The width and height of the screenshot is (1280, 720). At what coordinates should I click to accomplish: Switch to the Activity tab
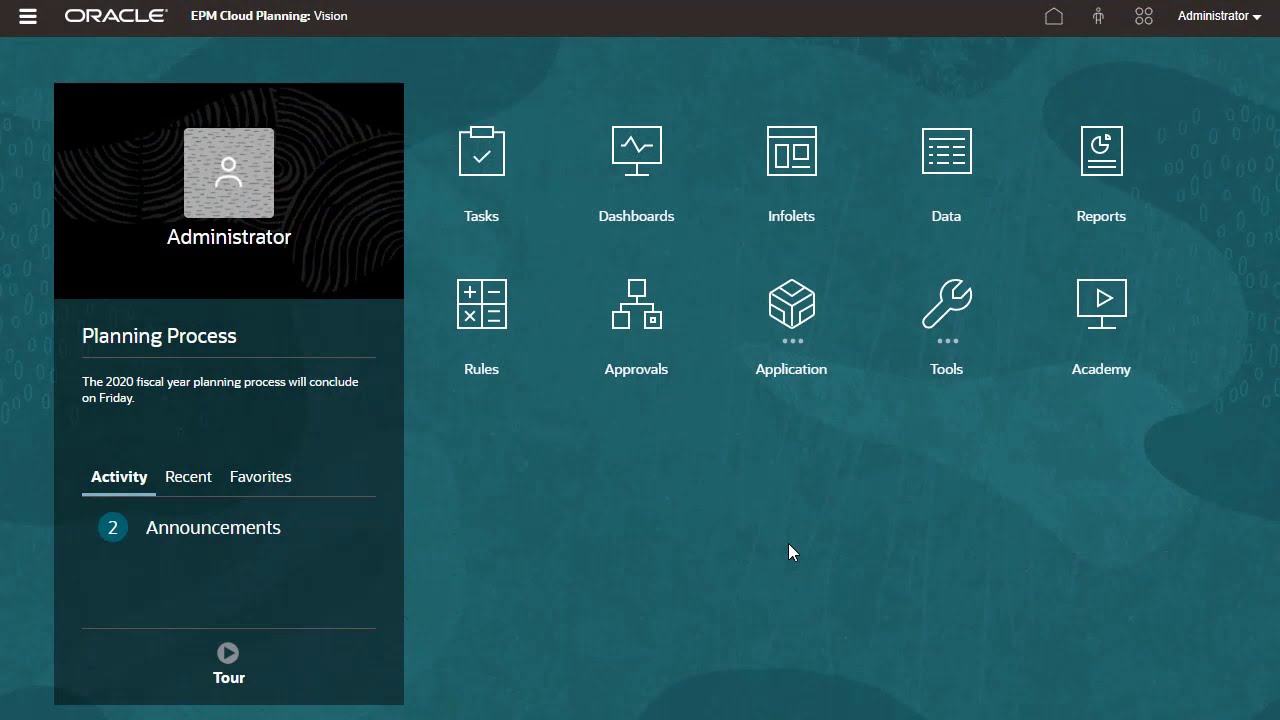(x=119, y=477)
